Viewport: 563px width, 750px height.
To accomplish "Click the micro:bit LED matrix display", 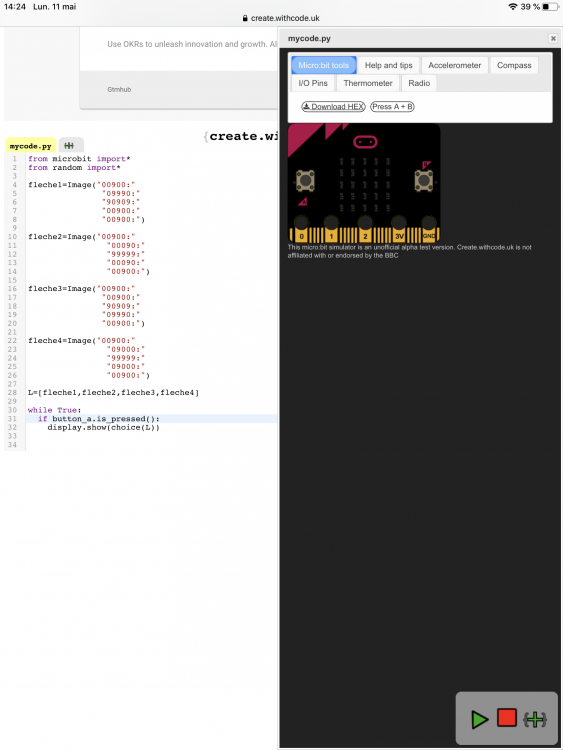I will point(364,185).
